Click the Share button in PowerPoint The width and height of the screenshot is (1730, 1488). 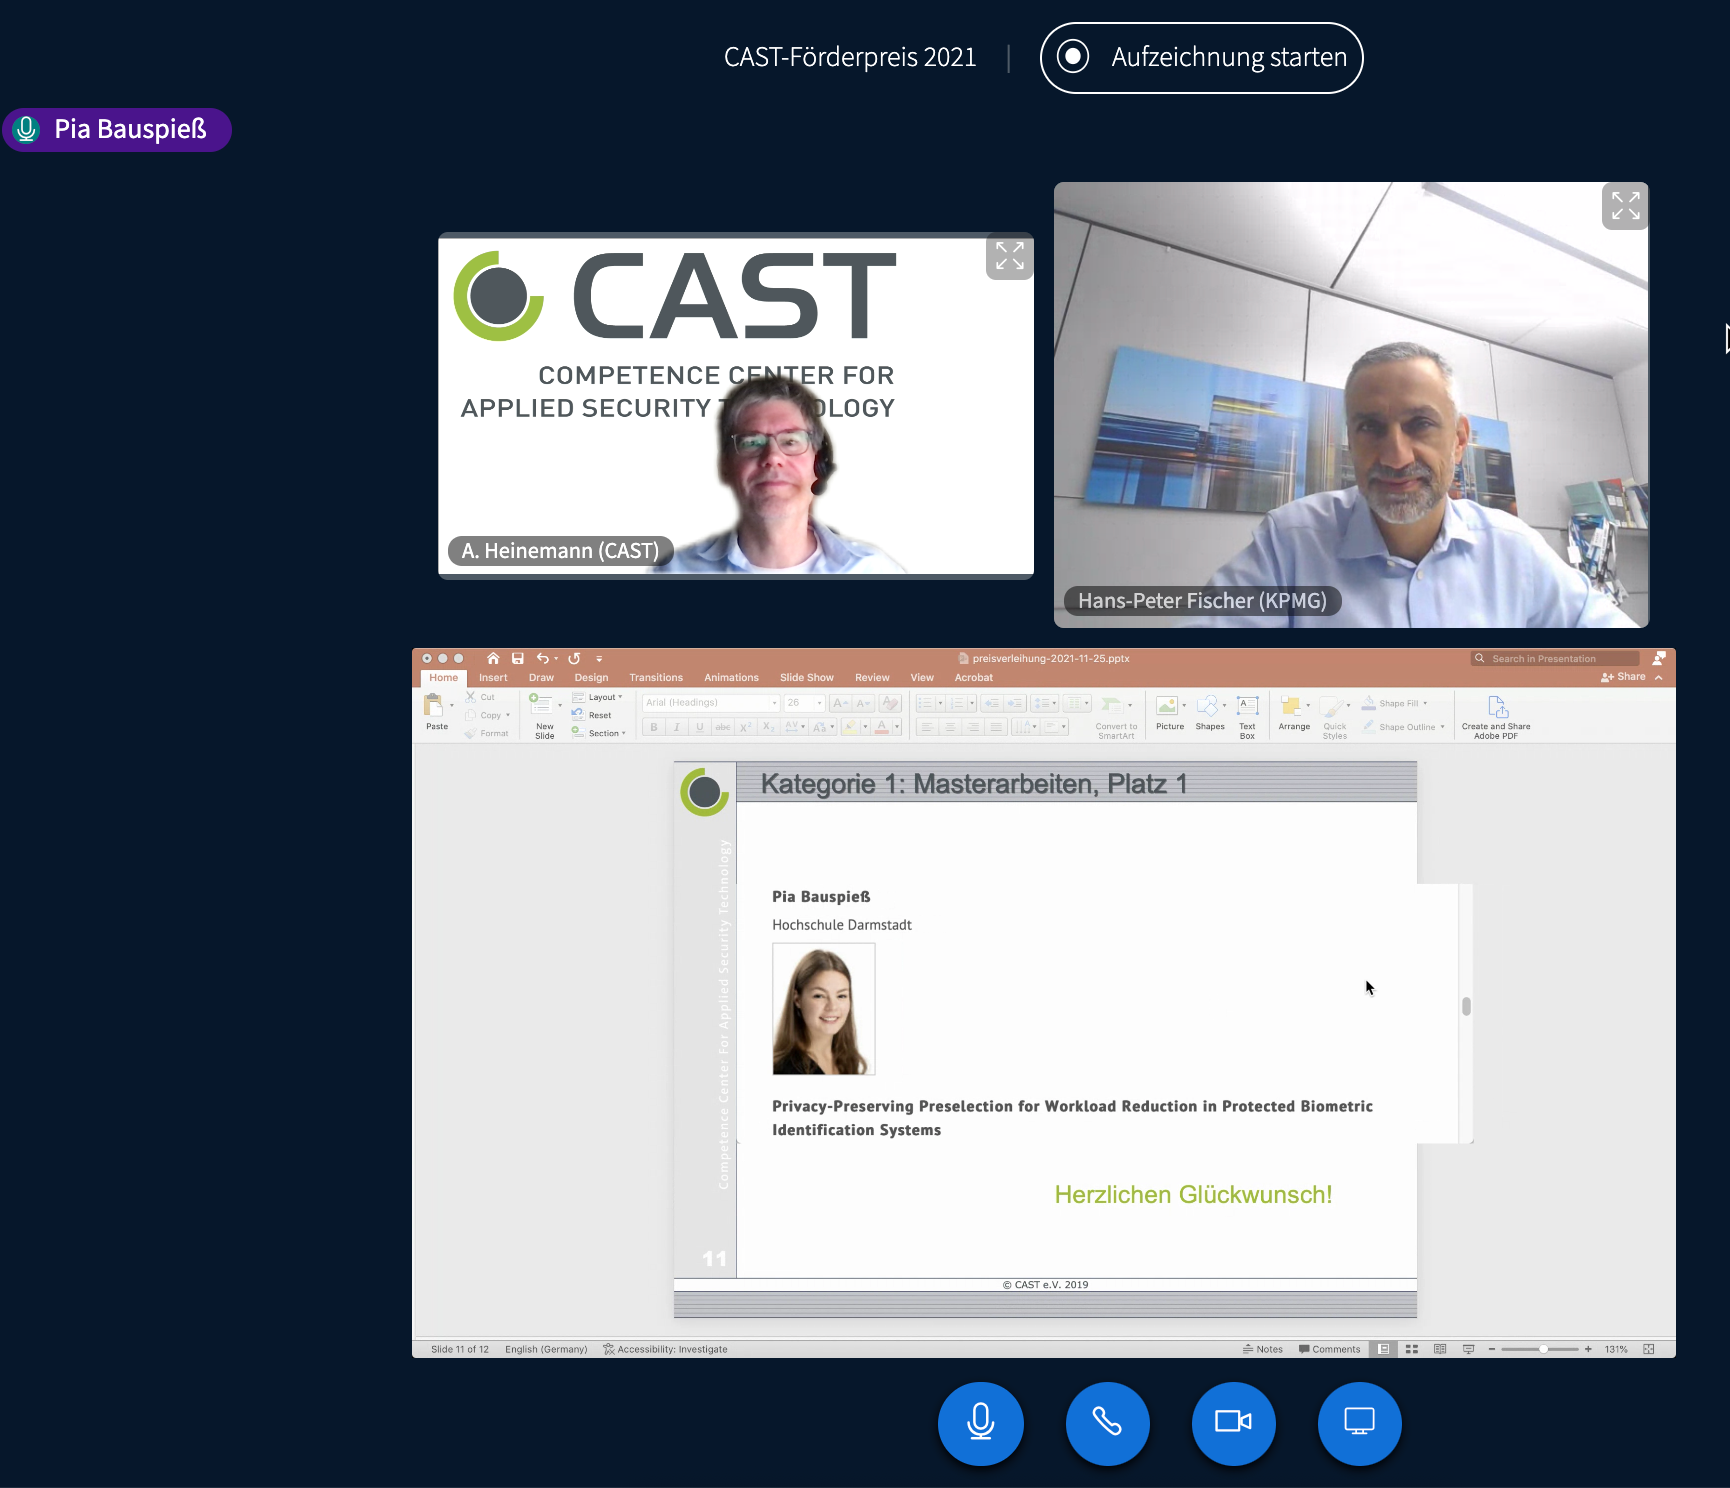1623,677
